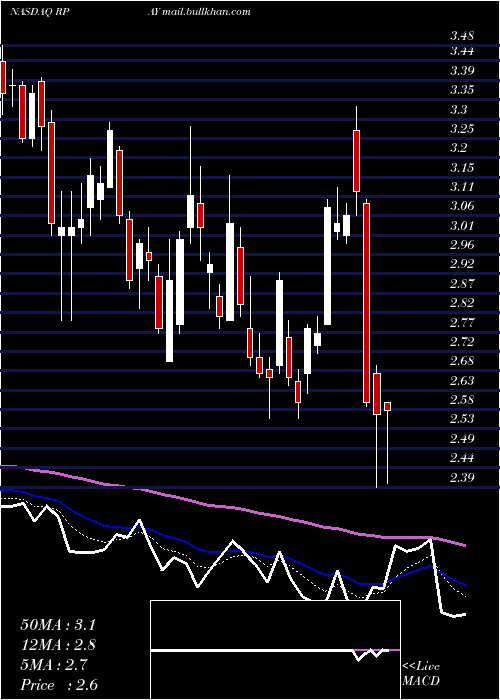This screenshot has width=500, height=700.
Task: Click the Price : 2.6 legend entry
Action: coord(59,685)
